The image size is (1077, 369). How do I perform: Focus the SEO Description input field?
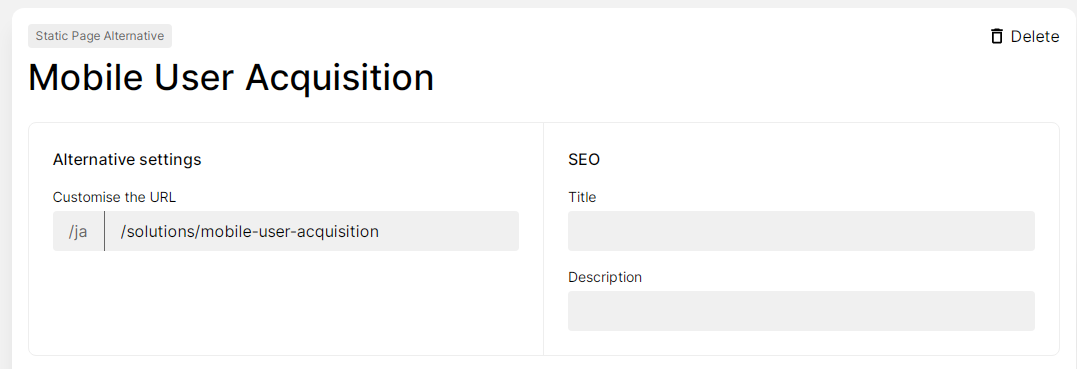(801, 311)
